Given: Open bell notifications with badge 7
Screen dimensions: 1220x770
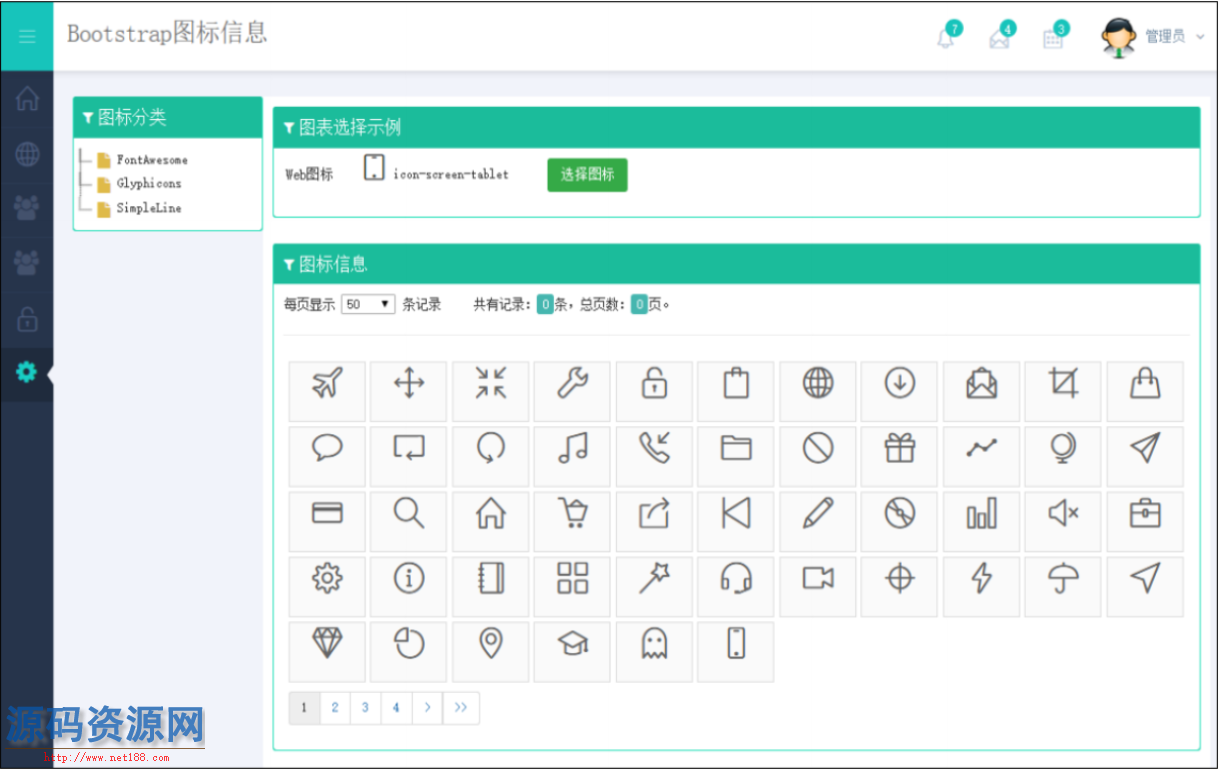Looking at the screenshot, I should click(x=947, y=36).
